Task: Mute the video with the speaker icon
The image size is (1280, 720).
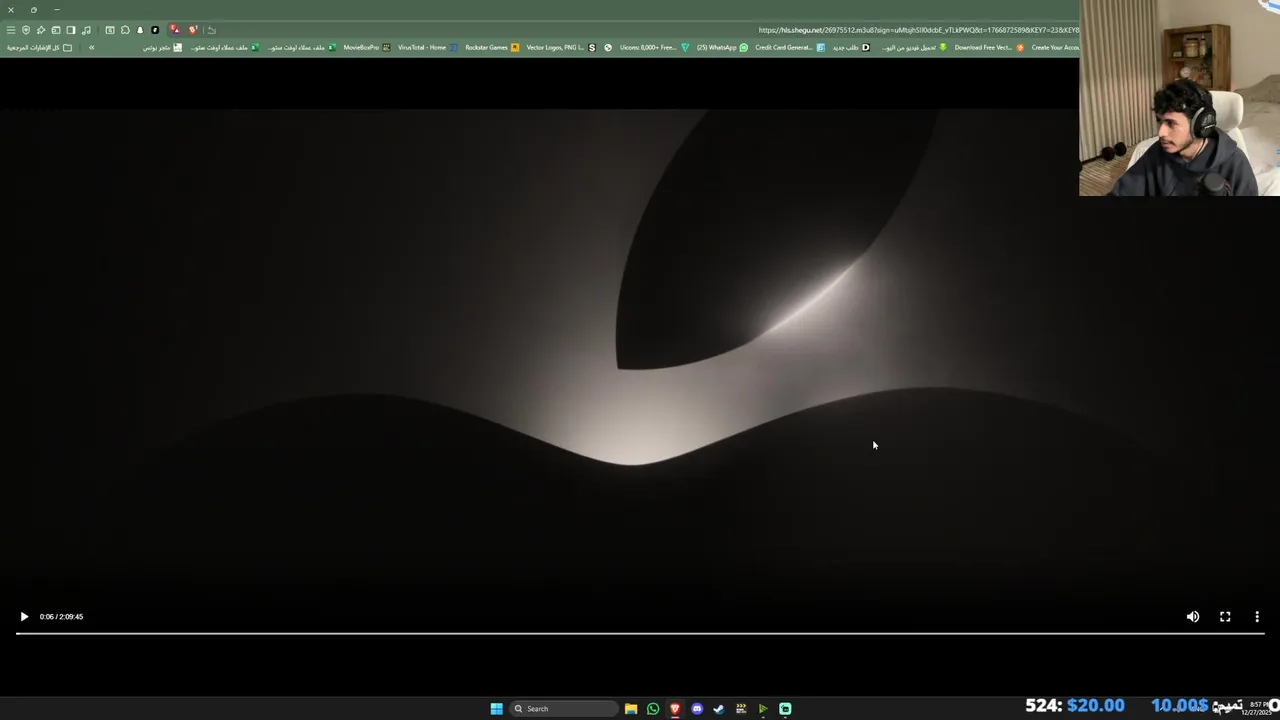Action: pos(1193,617)
